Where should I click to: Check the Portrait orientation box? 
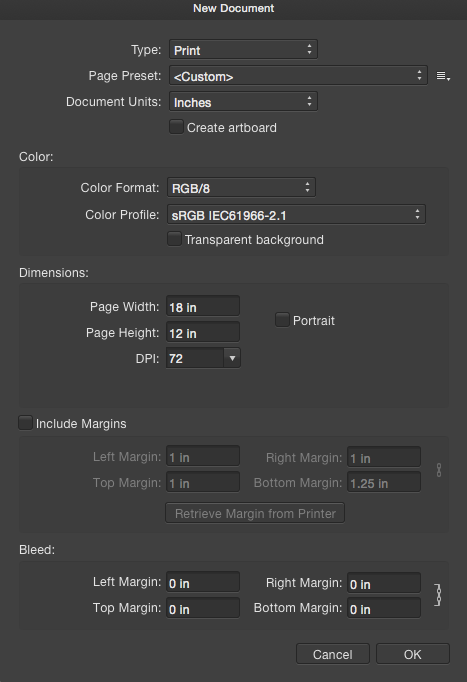point(282,320)
